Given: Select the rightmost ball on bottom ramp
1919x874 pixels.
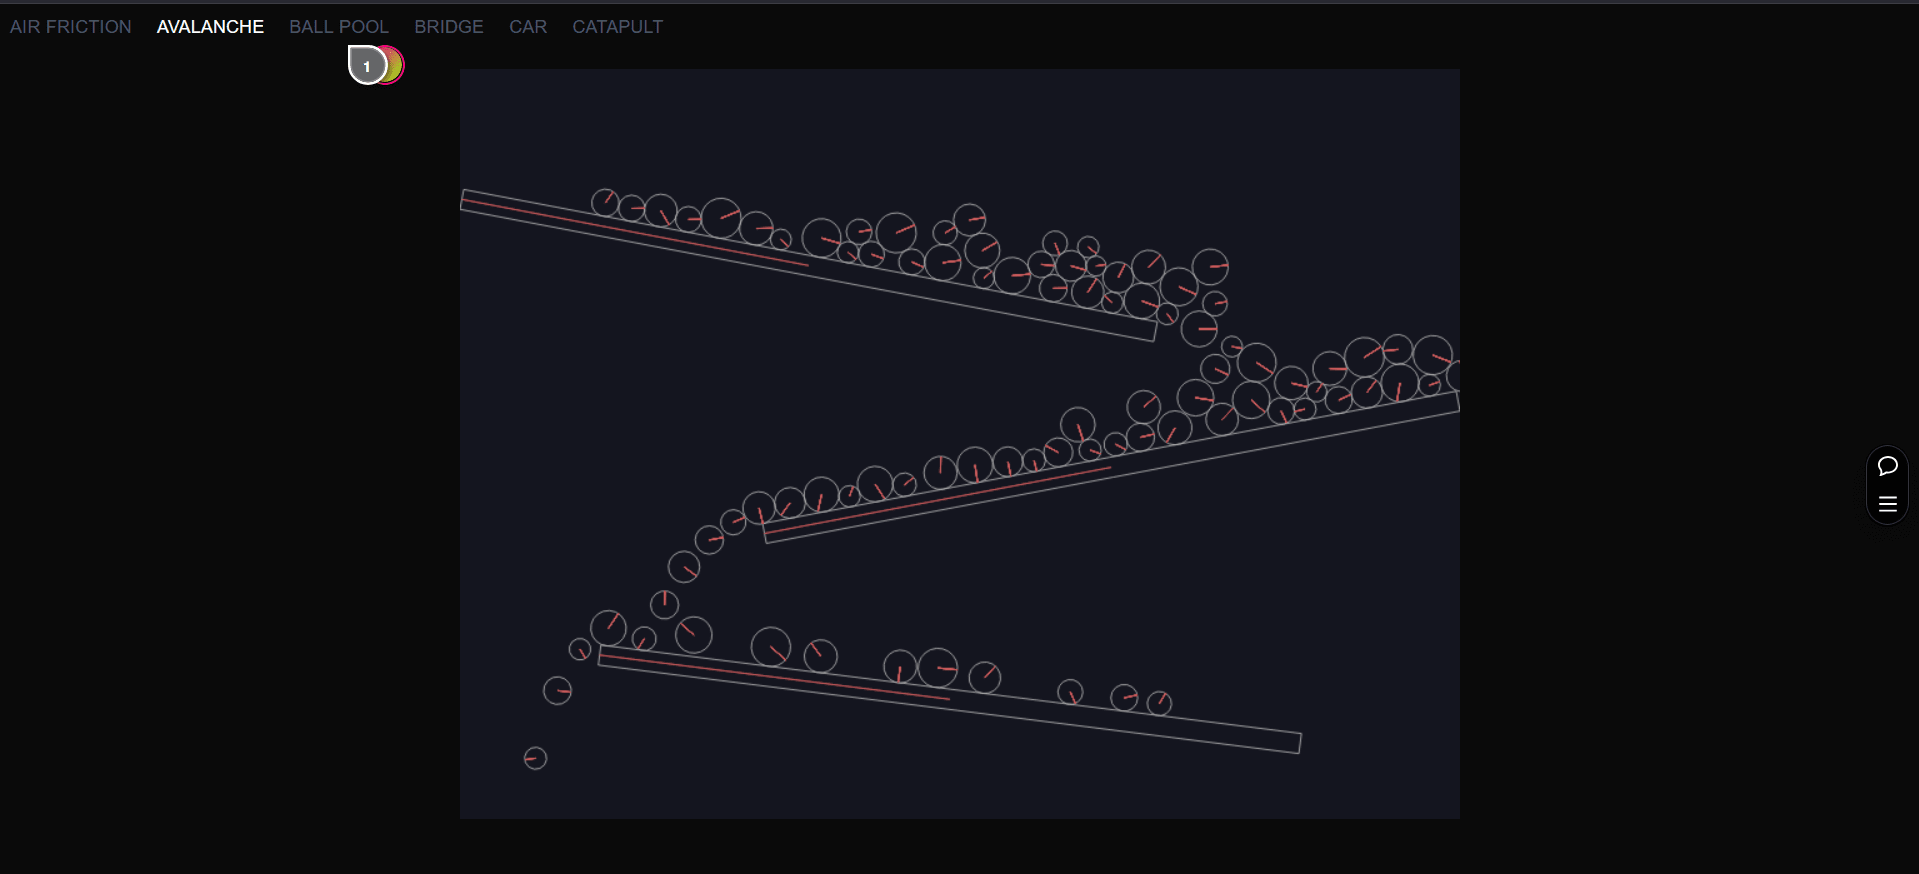Looking at the screenshot, I should tap(1159, 703).
